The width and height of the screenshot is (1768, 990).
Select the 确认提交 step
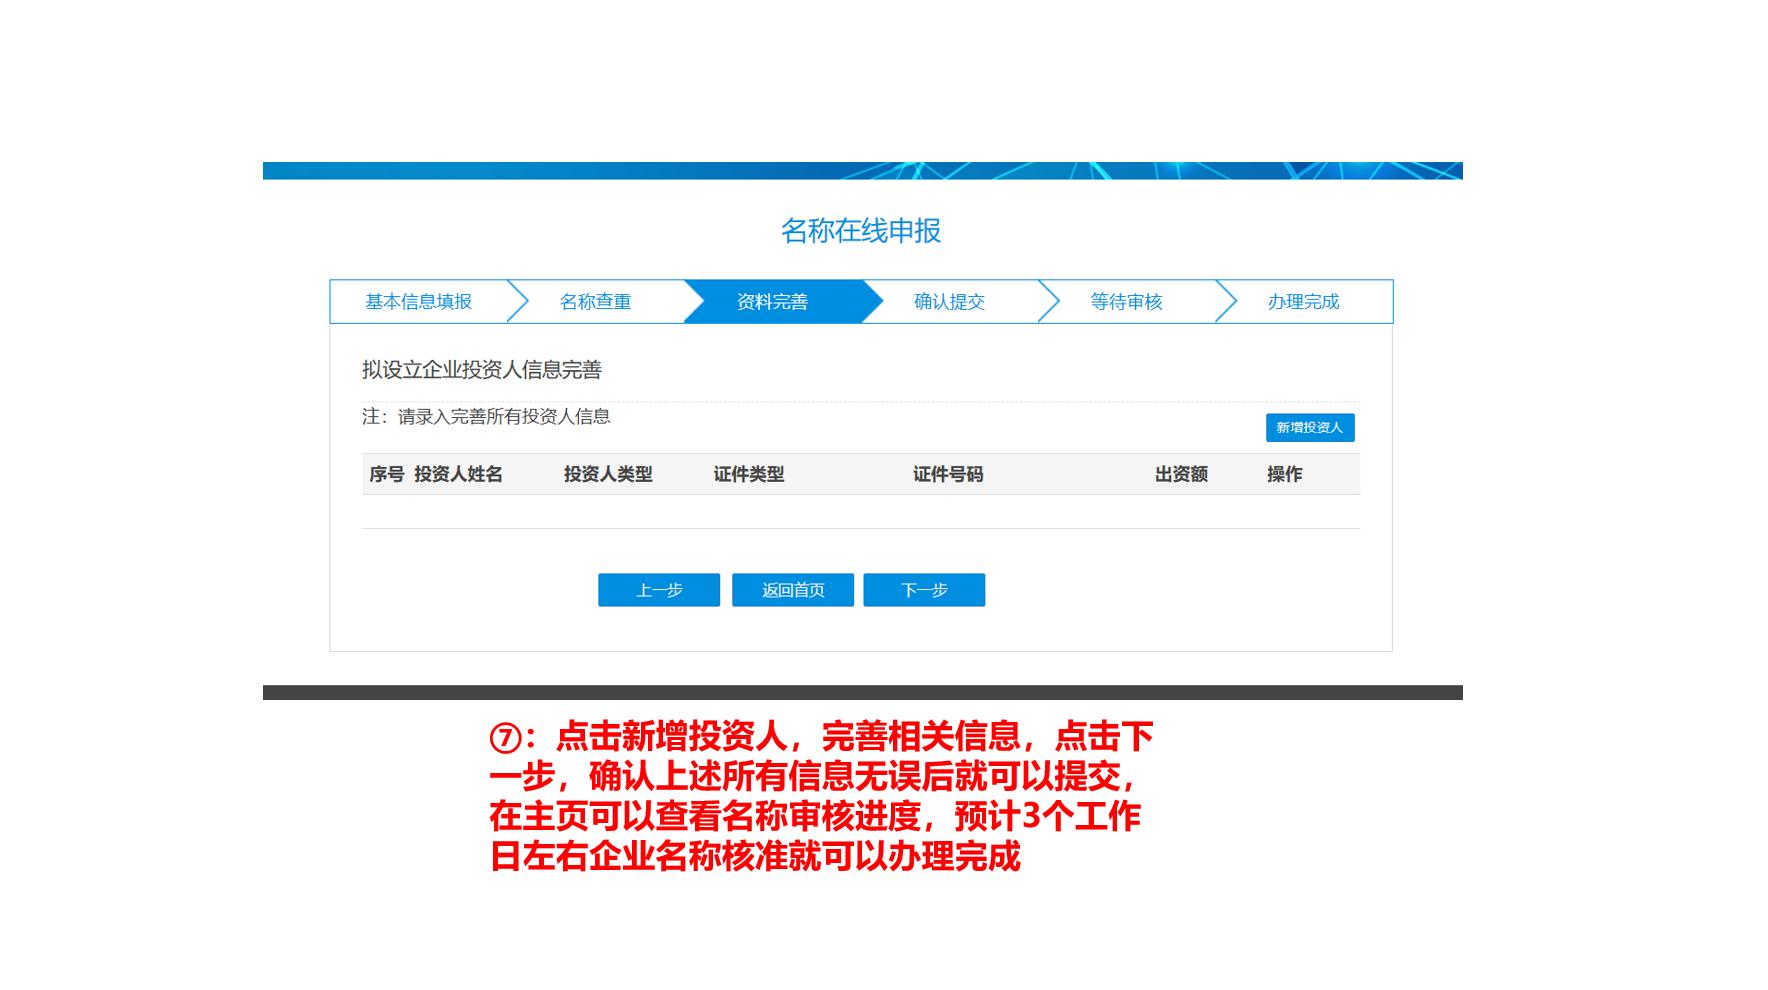(x=948, y=301)
